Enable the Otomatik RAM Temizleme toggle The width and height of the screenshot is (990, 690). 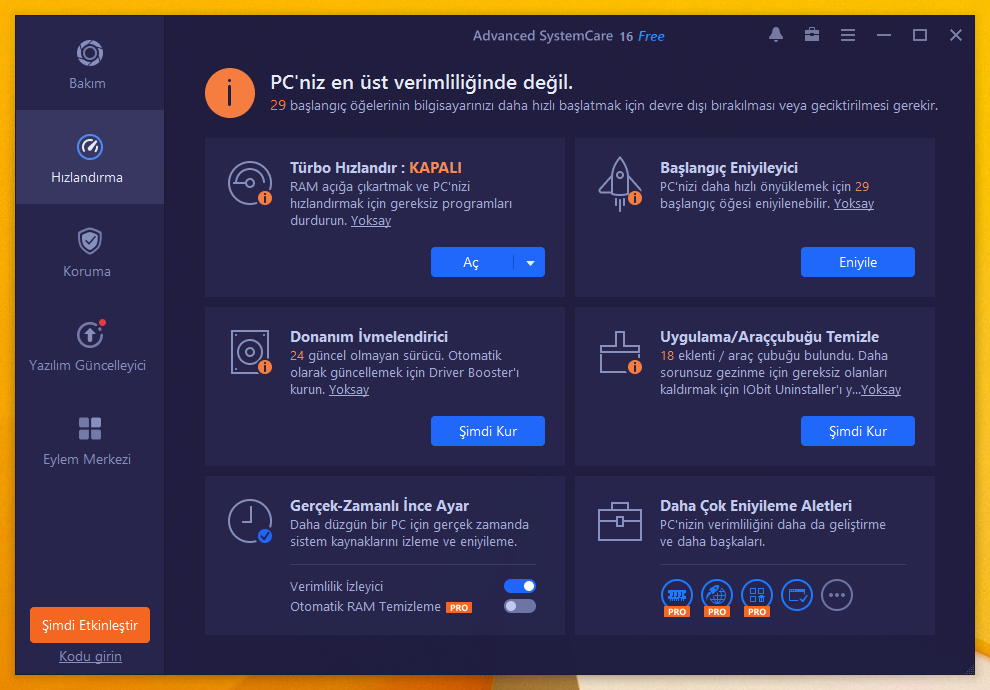coord(520,606)
